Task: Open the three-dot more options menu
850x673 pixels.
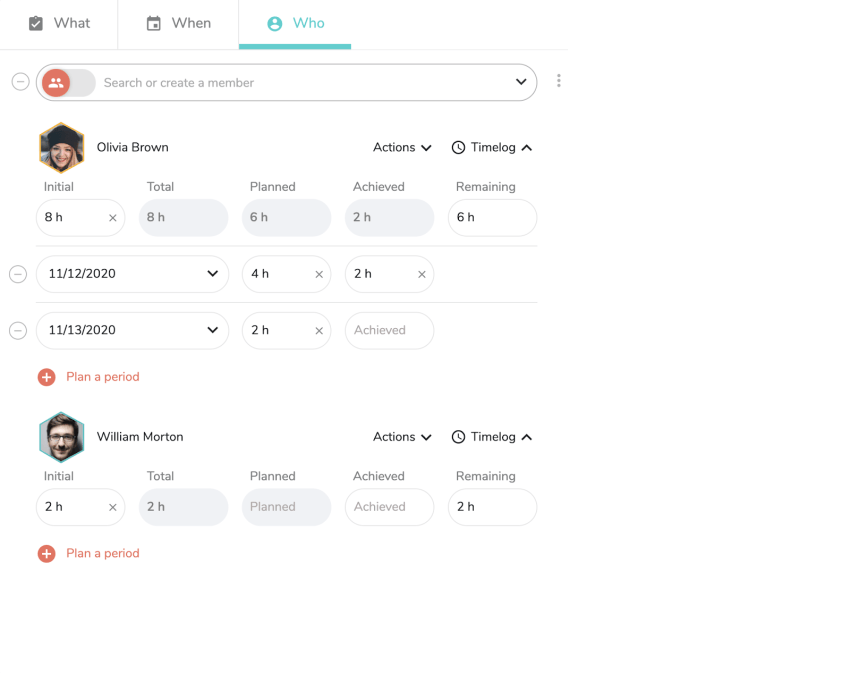Action: tap(558, 81)
